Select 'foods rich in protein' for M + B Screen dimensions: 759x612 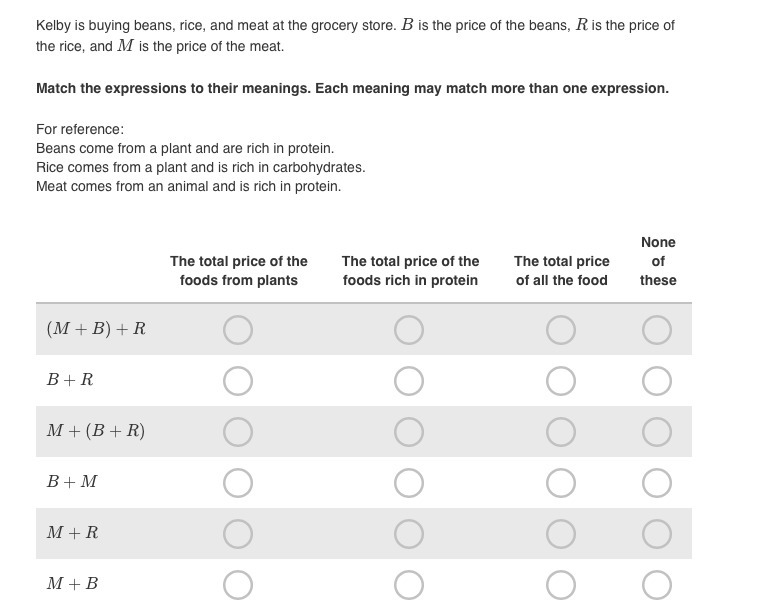(409, 585)
